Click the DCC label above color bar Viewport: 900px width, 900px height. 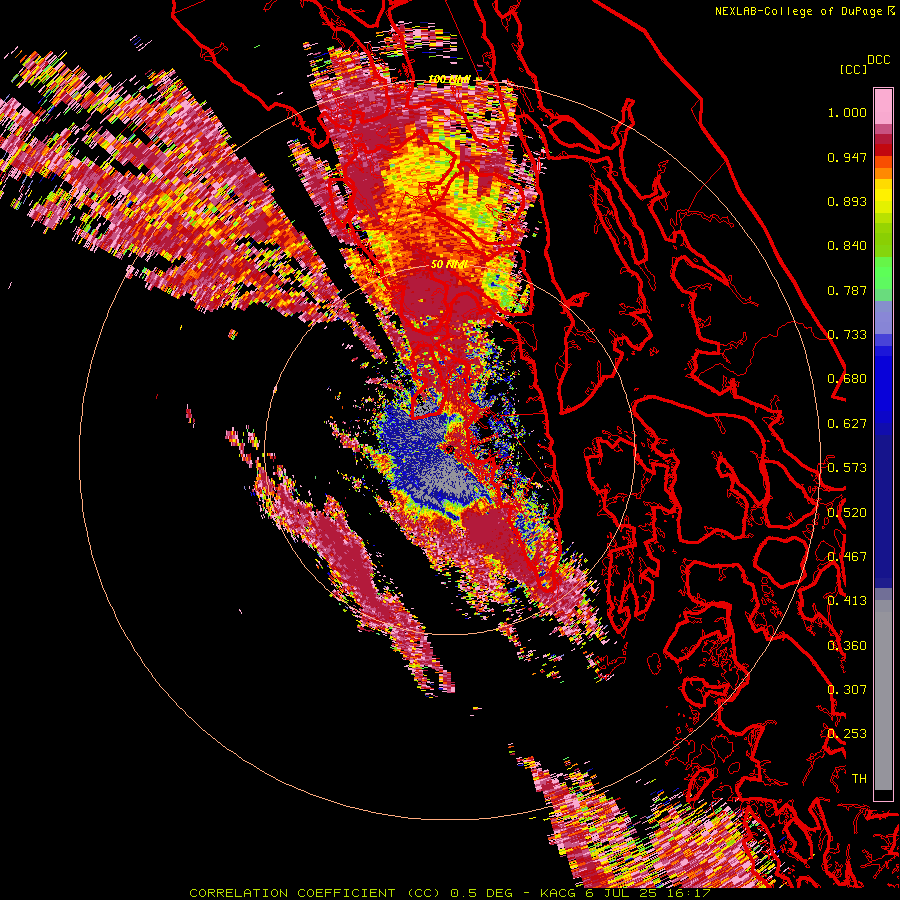tap(878, 60)
